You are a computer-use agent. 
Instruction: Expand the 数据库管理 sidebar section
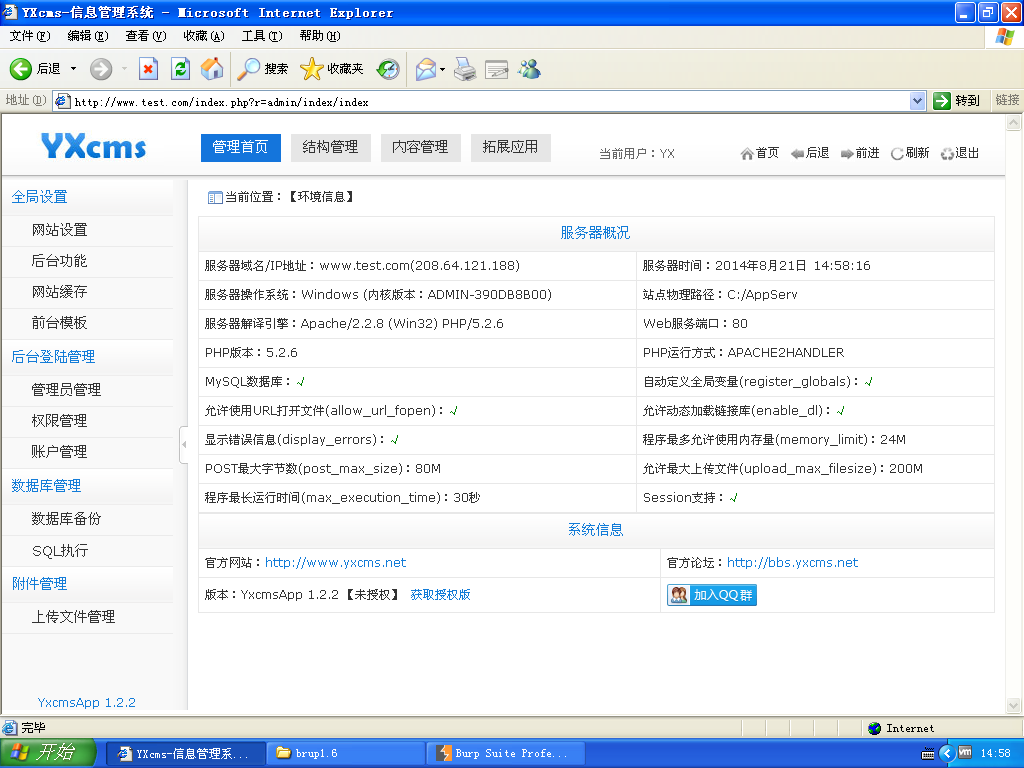[x=46, y=486]
